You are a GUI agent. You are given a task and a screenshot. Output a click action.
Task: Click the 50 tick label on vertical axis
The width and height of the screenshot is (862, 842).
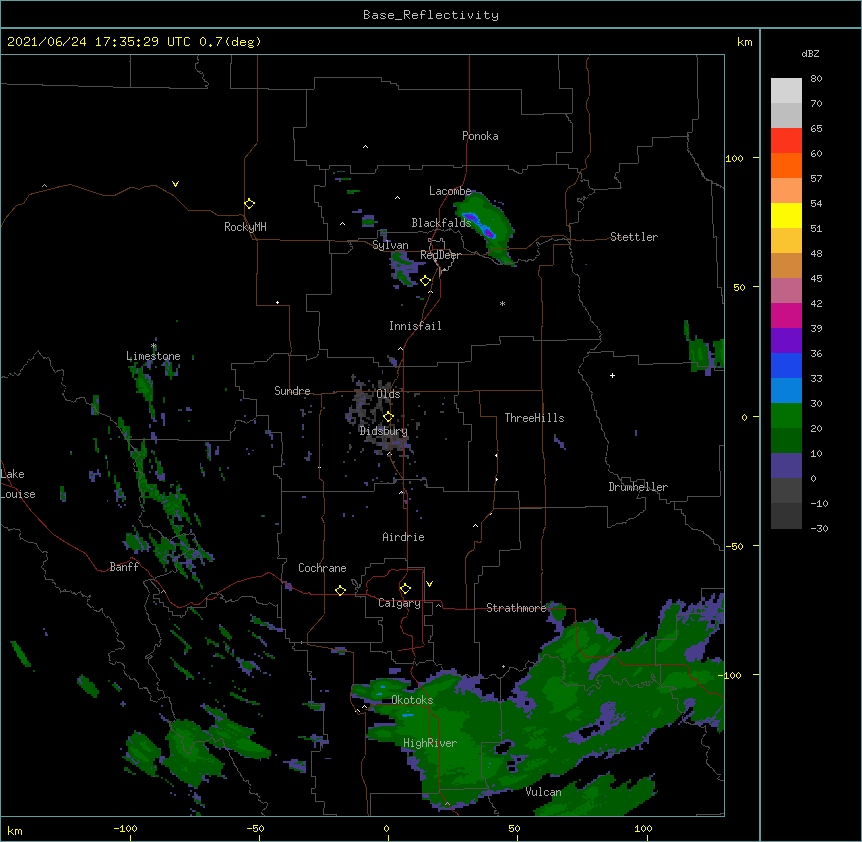(x=739, y=287)
